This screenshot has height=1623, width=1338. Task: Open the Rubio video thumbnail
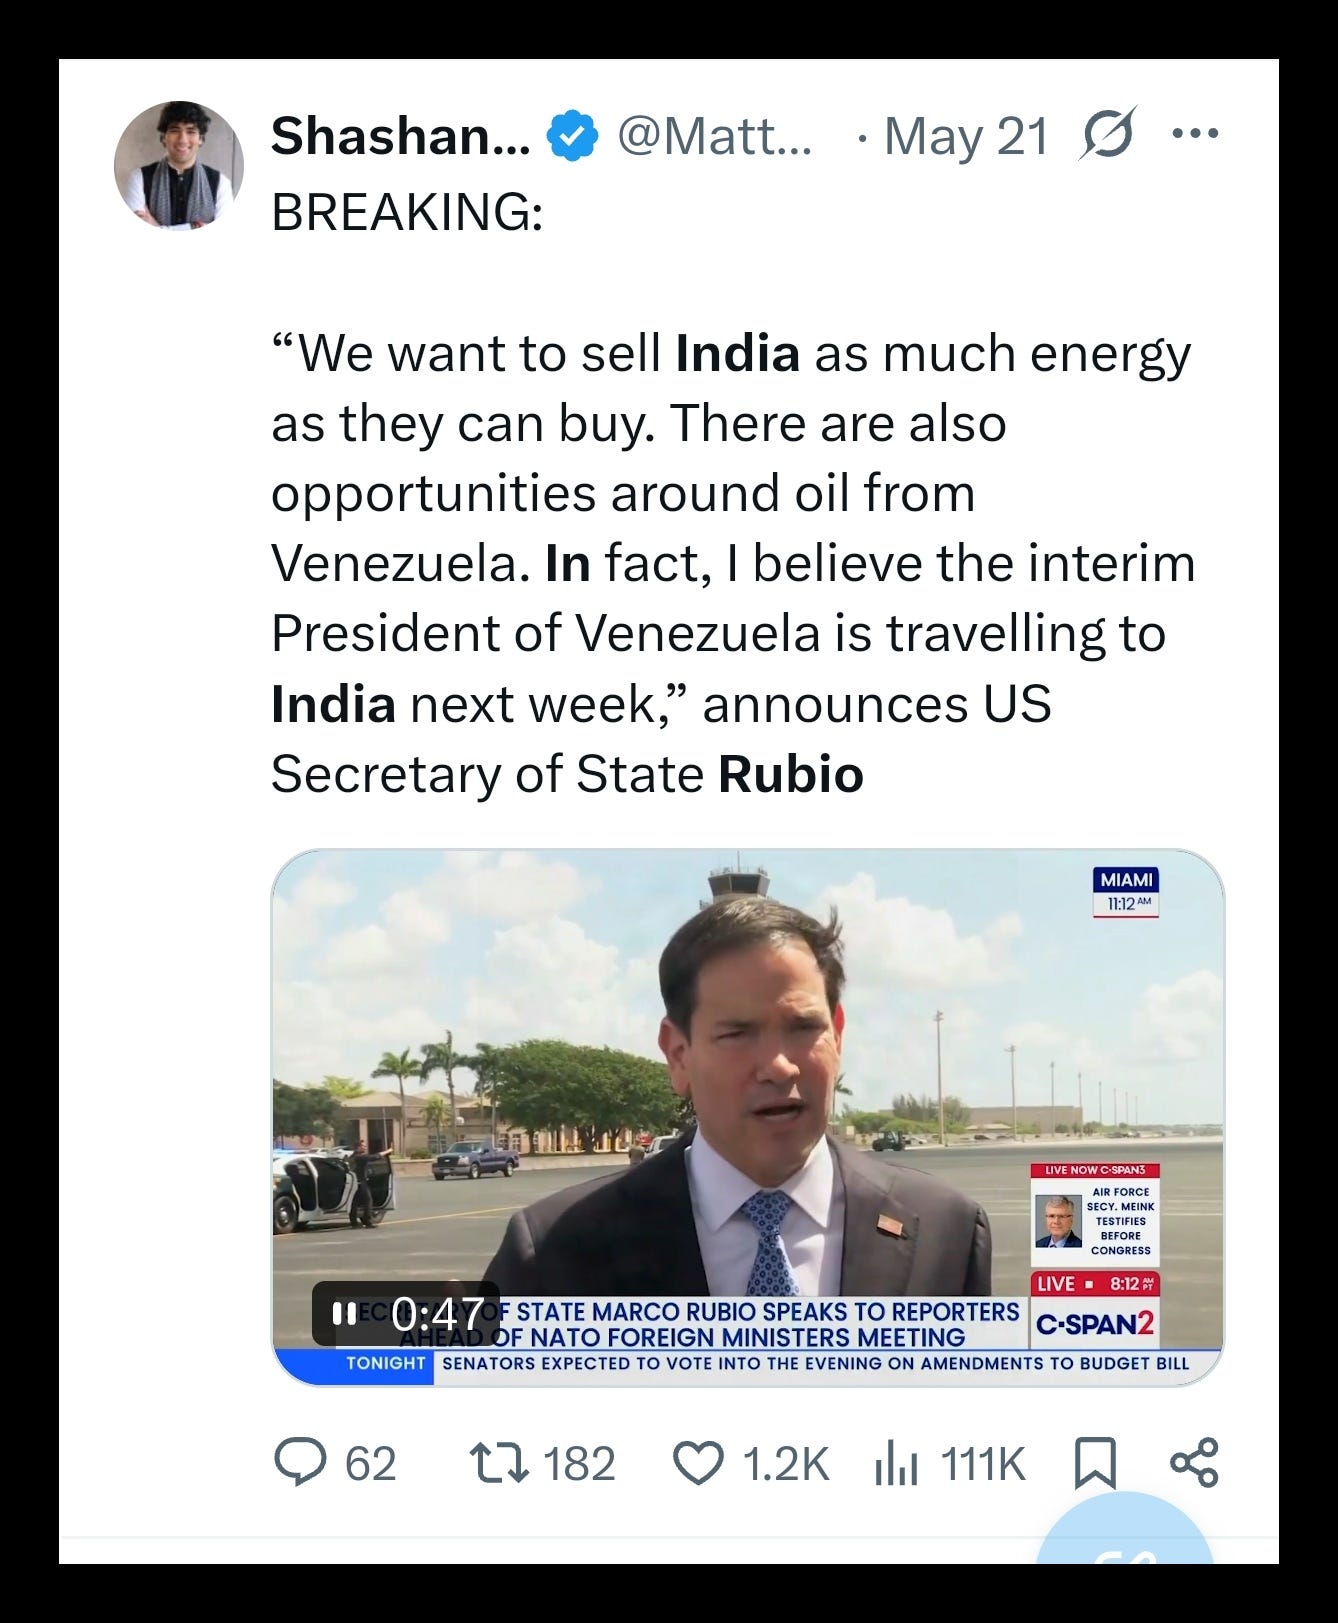point(747,1117)
